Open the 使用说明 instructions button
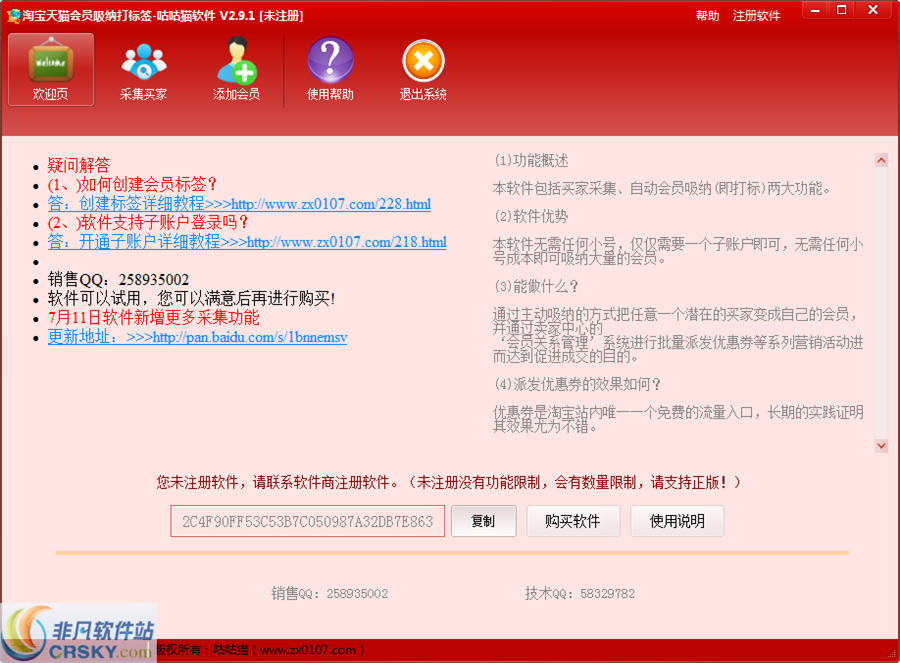 click(677, 521)
